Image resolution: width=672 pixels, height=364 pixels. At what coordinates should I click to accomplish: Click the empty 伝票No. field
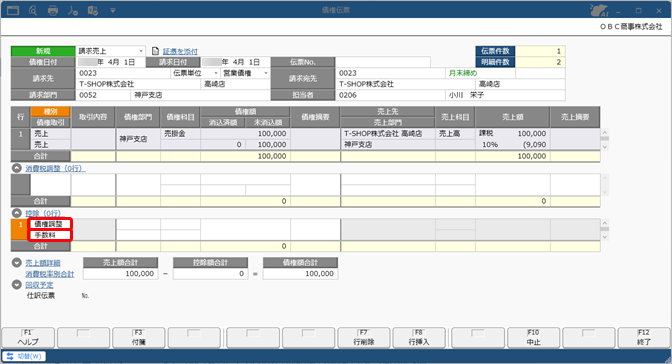(x=383, y=62)
